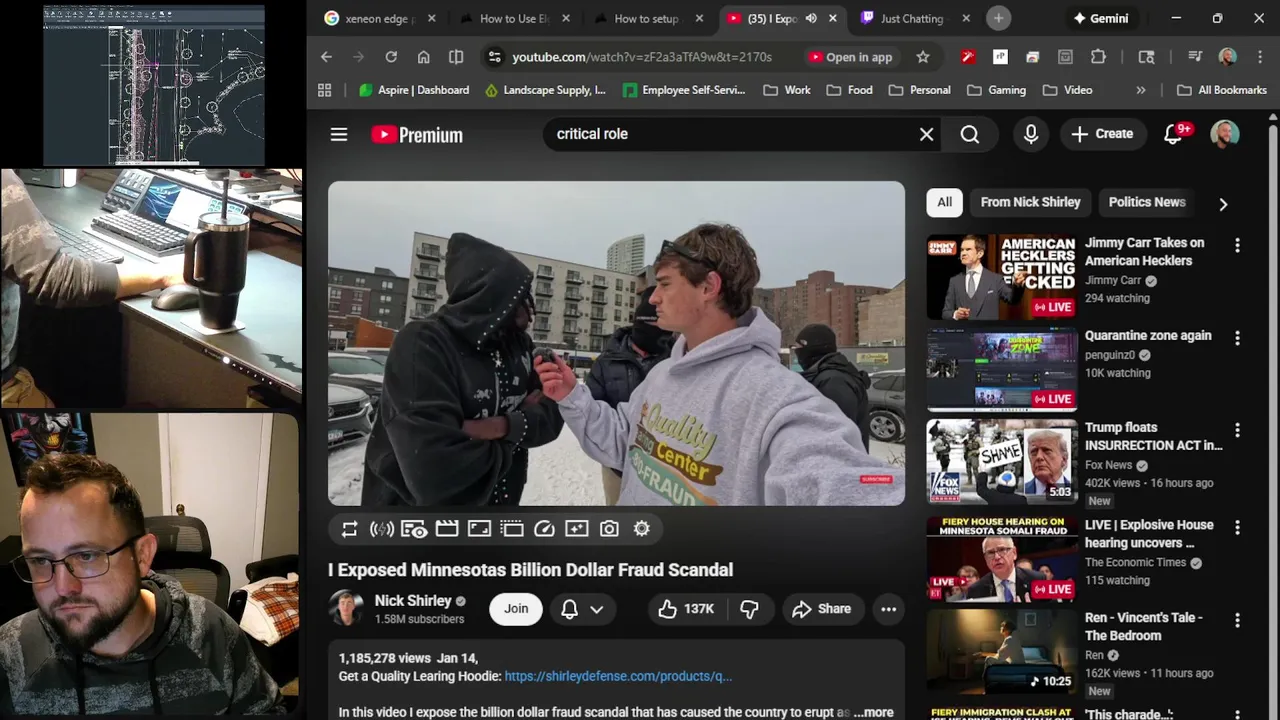Select the All filter chip
The image size is (1280, 720).
pos(944,202)
